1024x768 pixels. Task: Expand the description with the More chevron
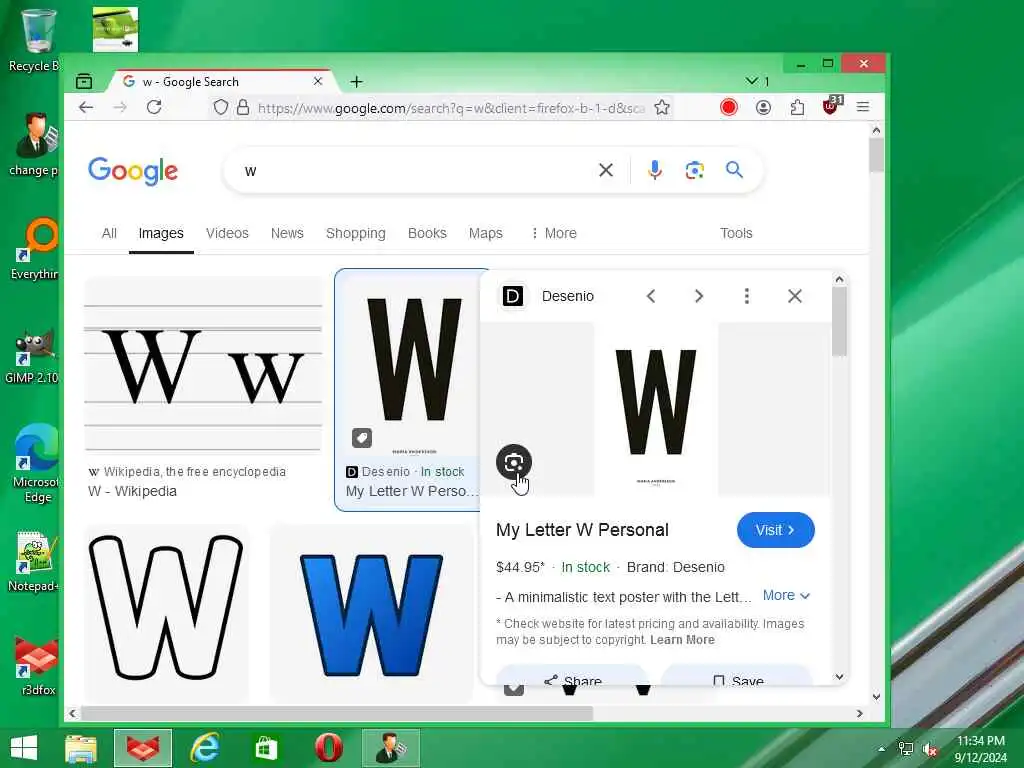(x=786, y=596)
